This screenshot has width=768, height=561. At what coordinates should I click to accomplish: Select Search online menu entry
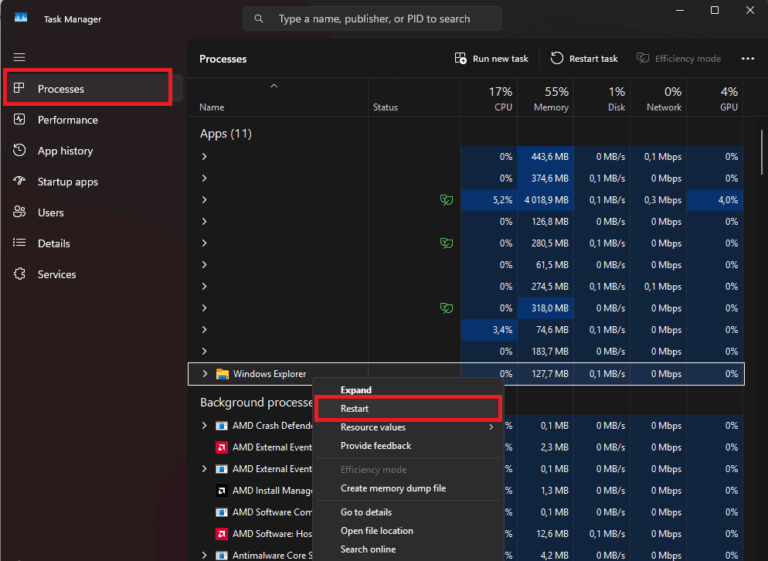click(x=408, y=549)
